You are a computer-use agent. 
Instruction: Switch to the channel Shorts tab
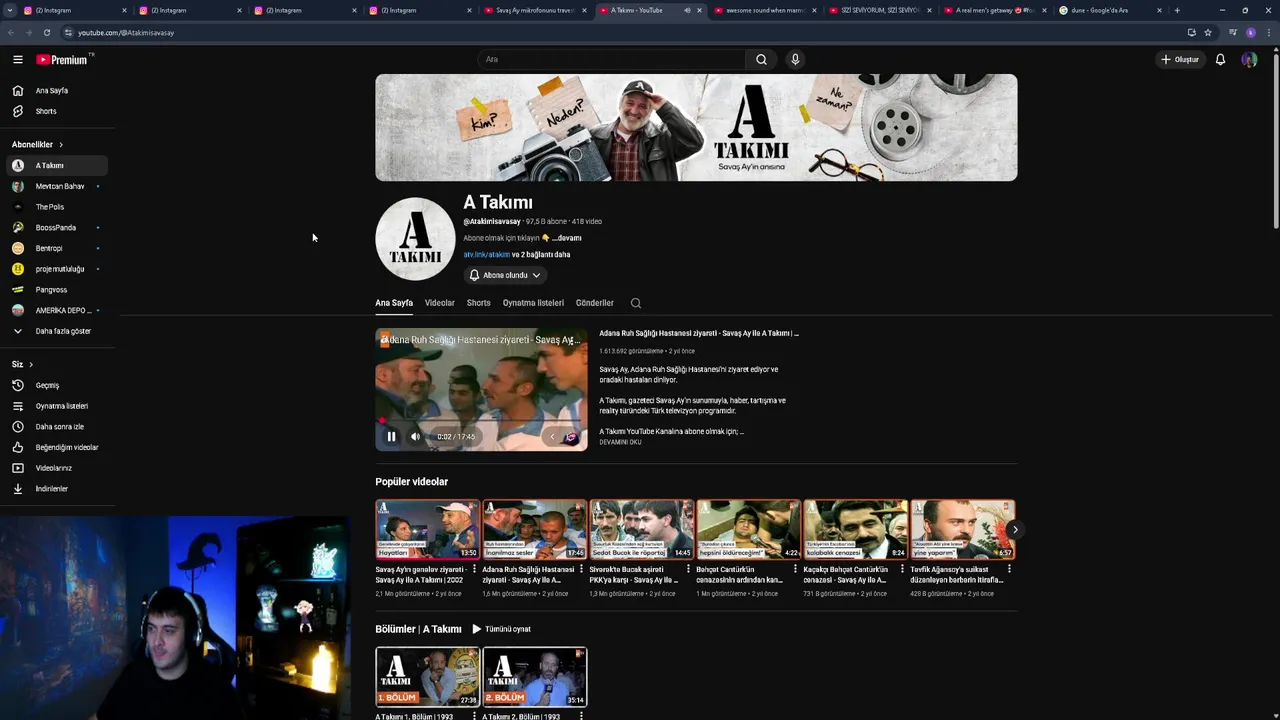click(478, 303)
